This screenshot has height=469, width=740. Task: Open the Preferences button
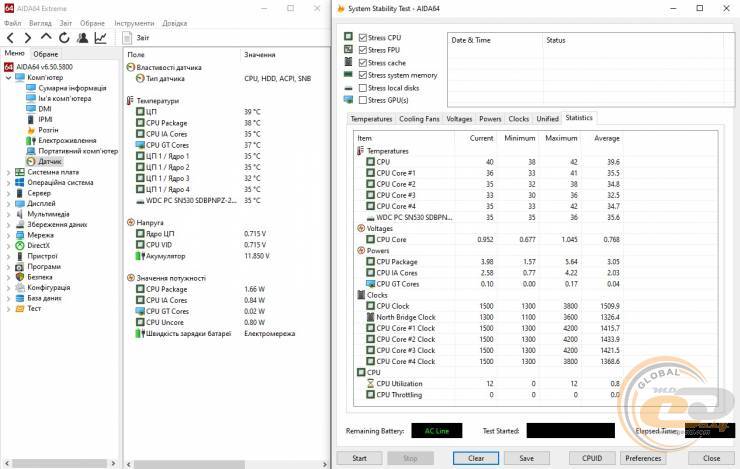tap(643, 458)
